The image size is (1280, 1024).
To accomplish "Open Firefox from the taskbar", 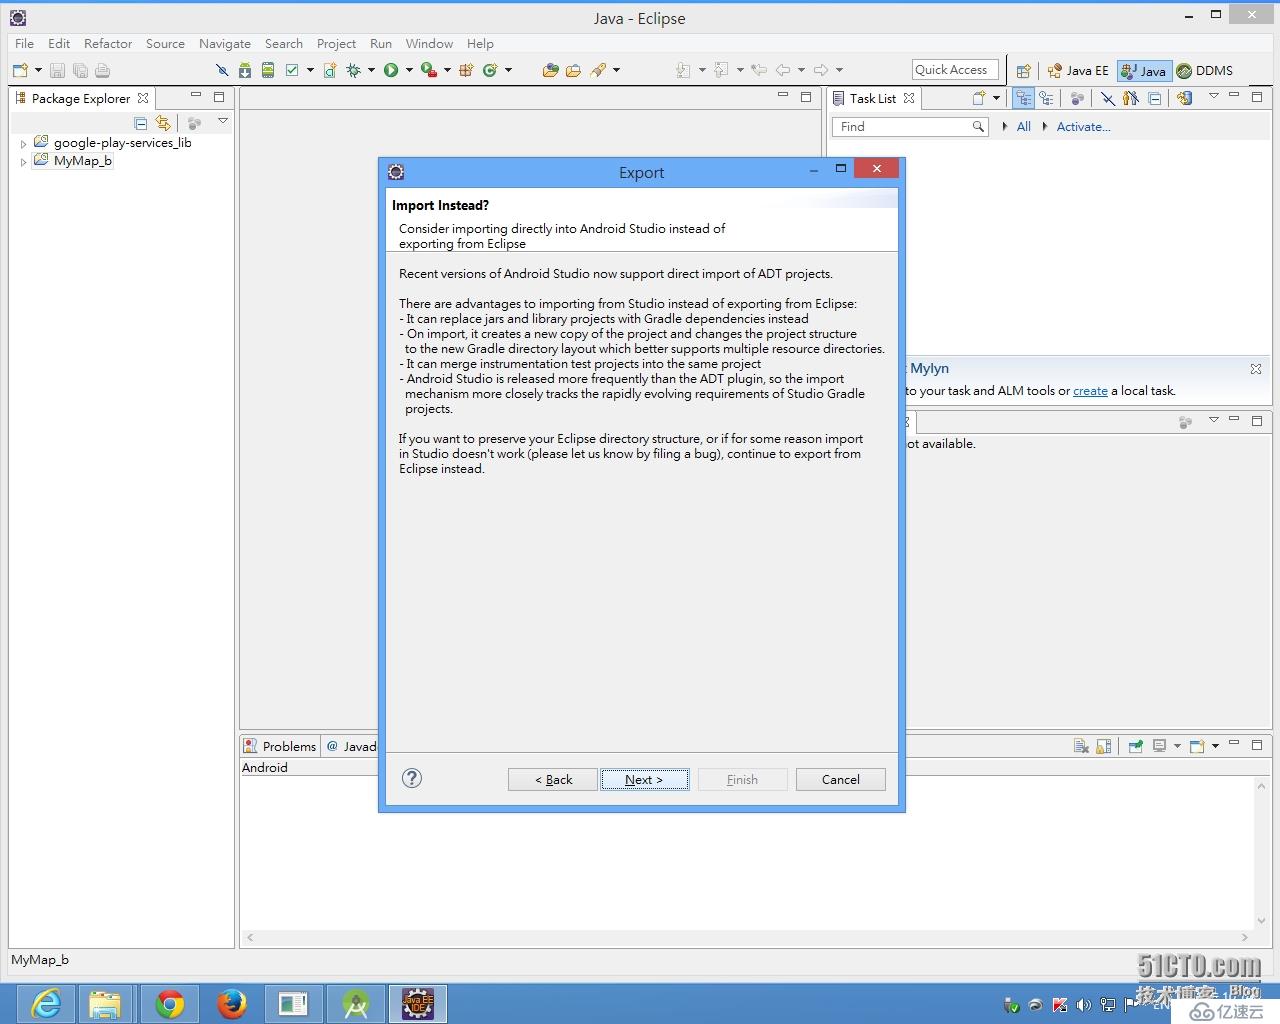I will pyautogui.click(x=232, y=1003).
